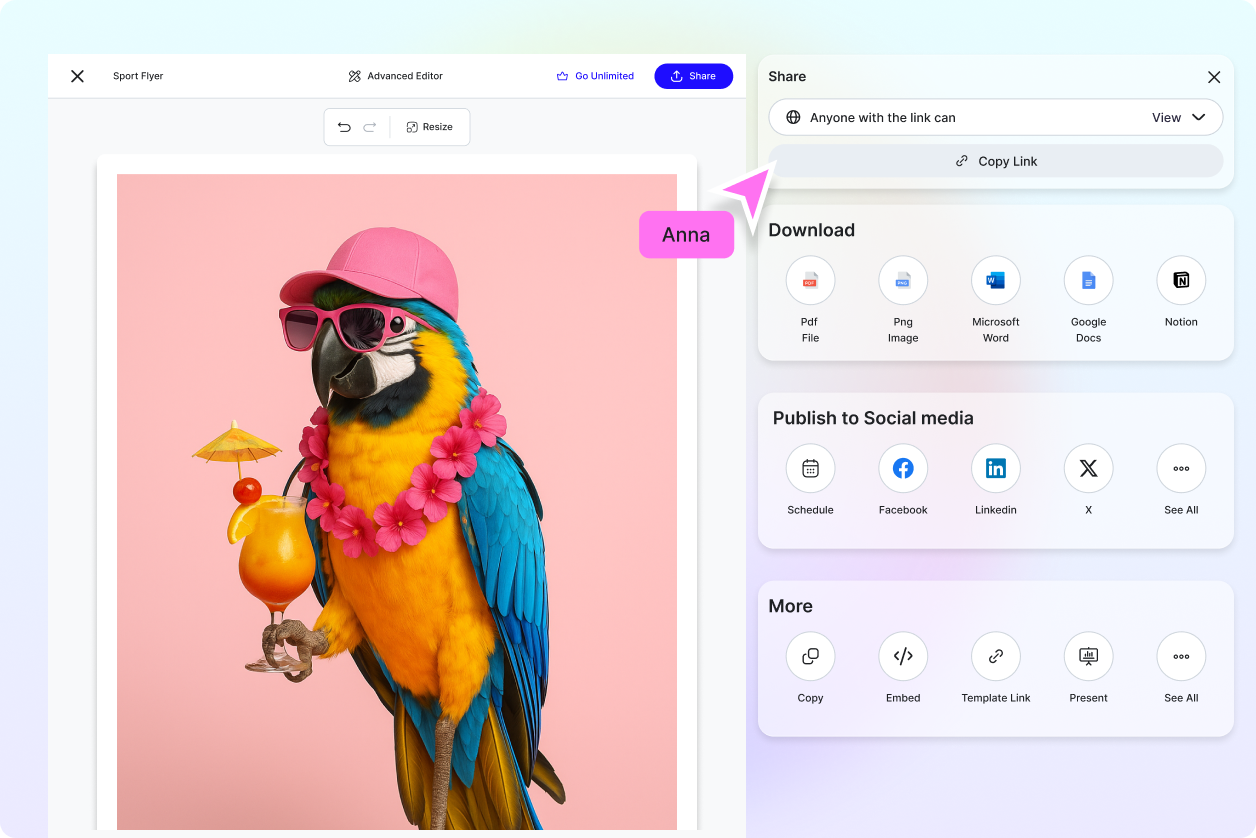Export to Microsoft Word
1256x838 pixels.
tap(996, 280)
